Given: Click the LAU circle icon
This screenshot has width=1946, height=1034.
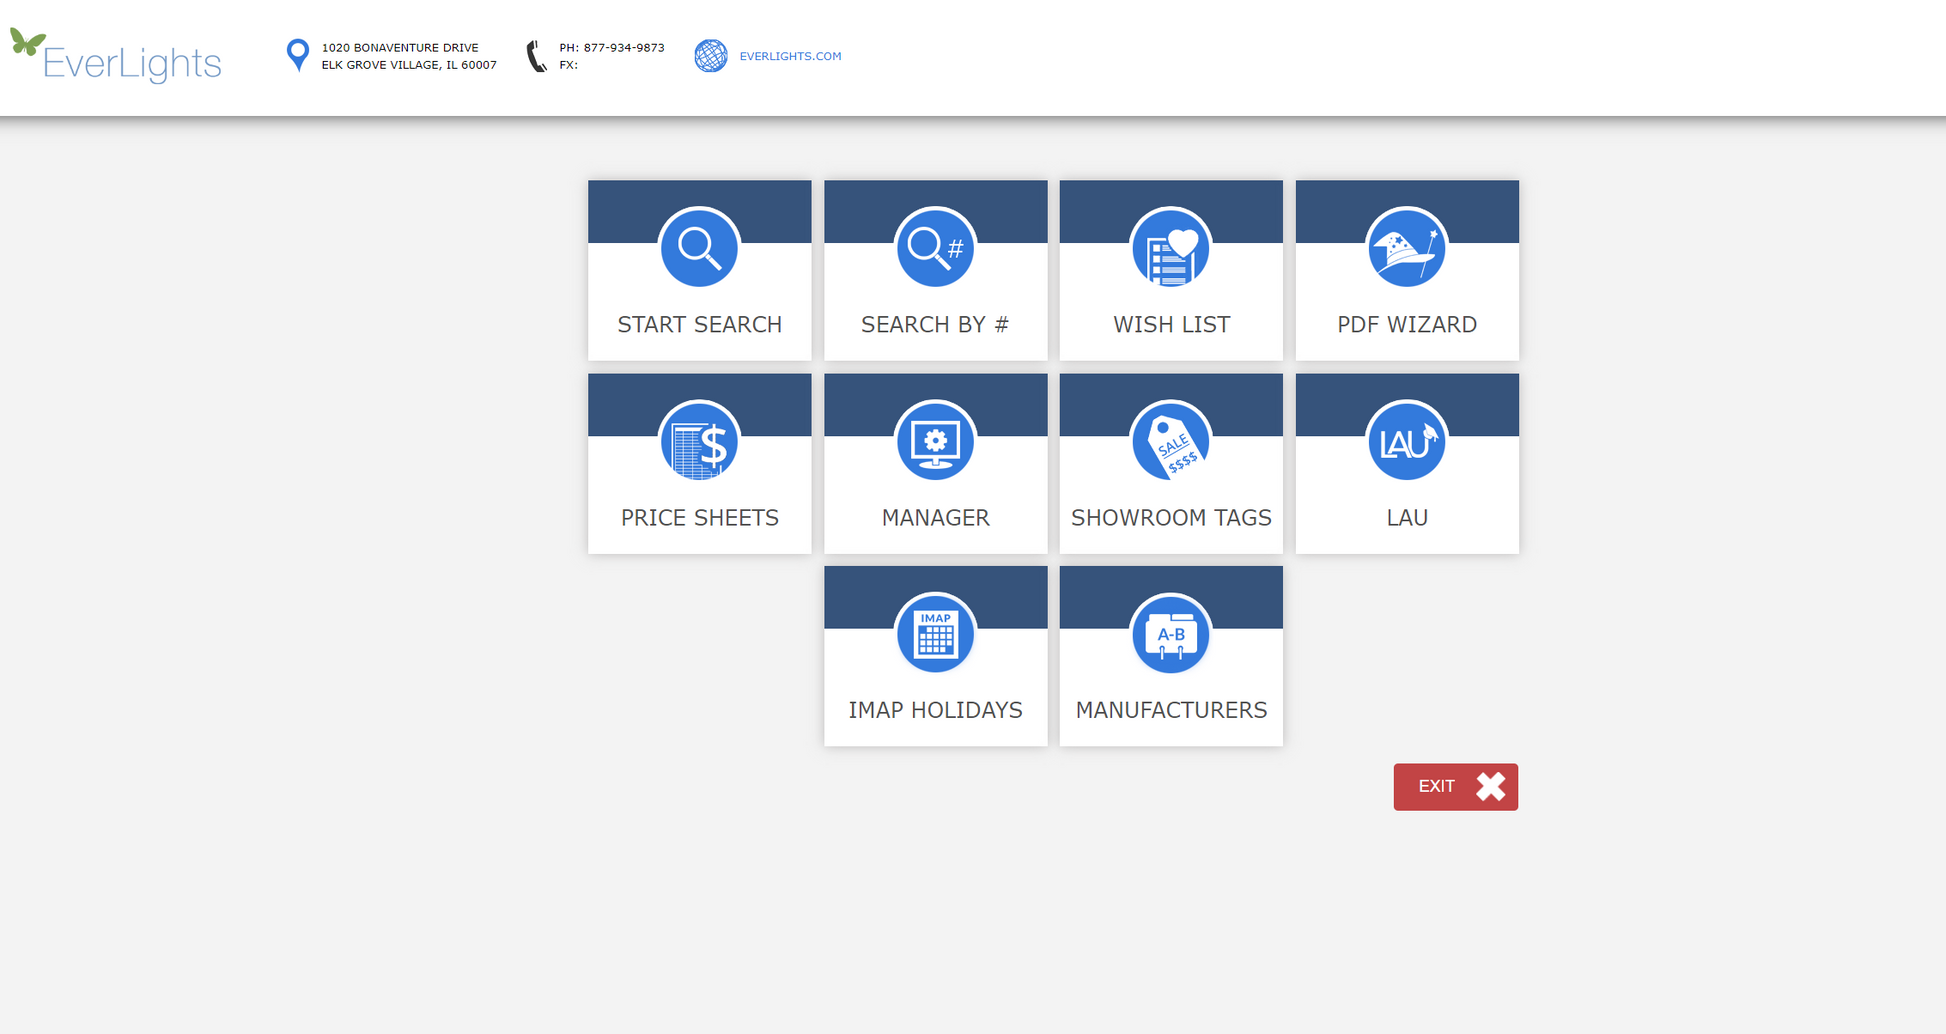Looking at the screenshot, I should point(1407,441).
